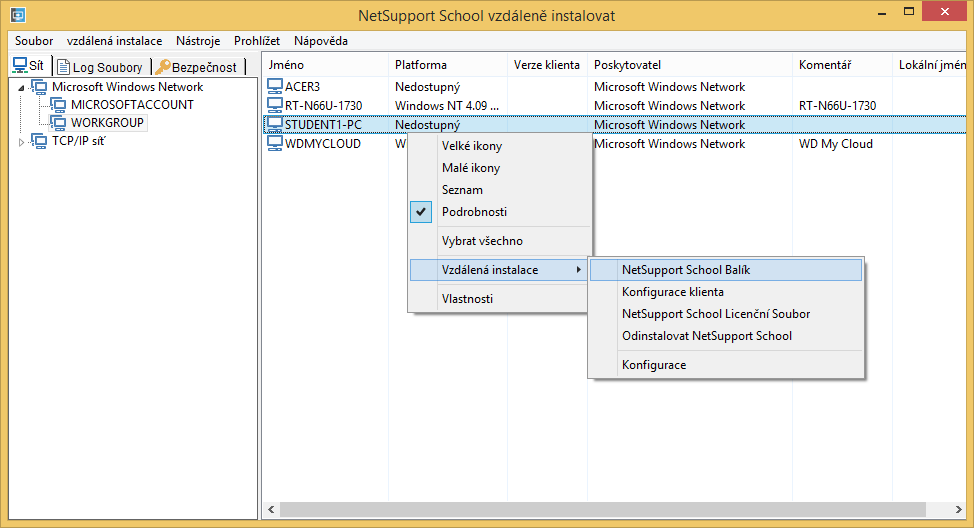The height and width of the screenshot is (528, 974).
Task: Click the MICROSOFTACCOUNT network icon
Action: click(58, 104)
